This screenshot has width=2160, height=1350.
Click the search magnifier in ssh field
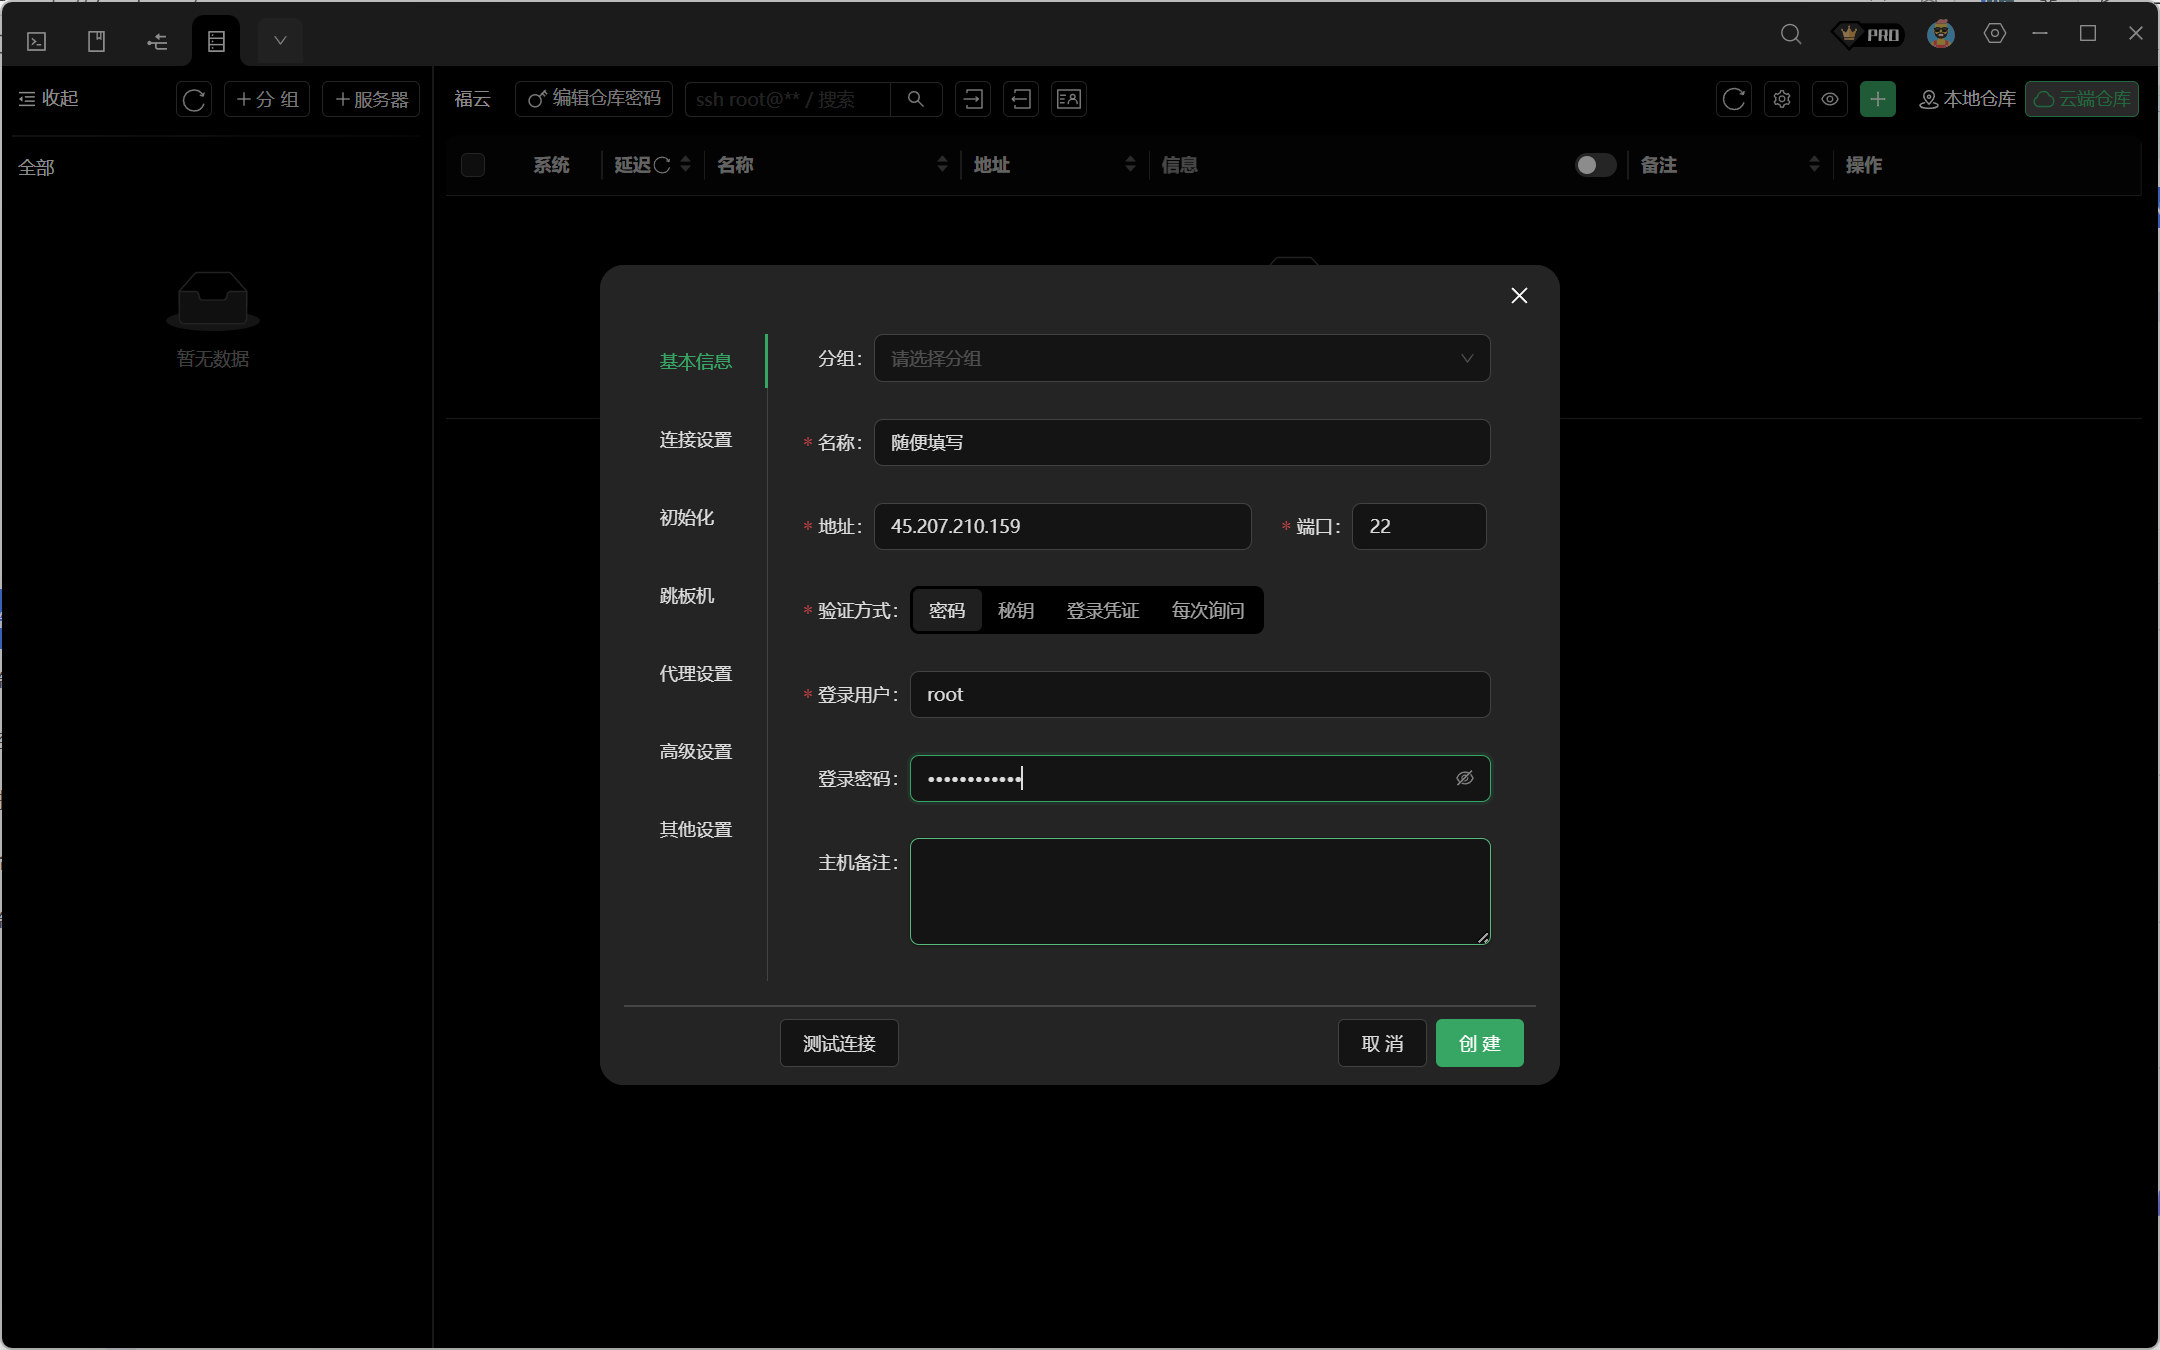pos(915,99)
